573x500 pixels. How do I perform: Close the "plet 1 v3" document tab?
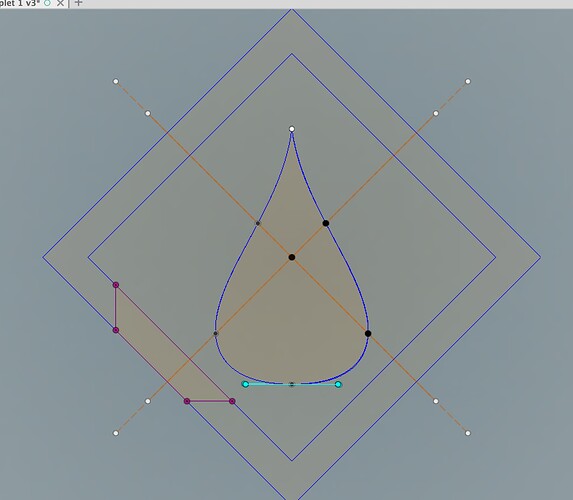[x=60, y=3]
